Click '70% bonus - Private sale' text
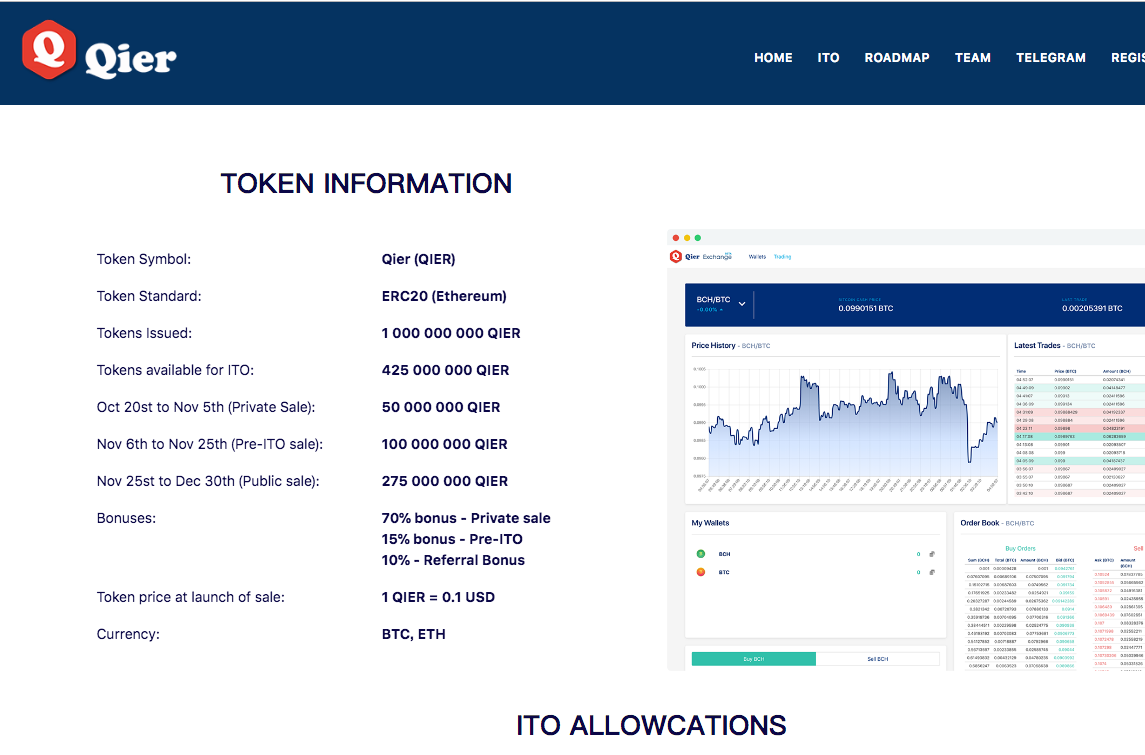Viewport: 1145px width, 755px height. pos(466,518)
